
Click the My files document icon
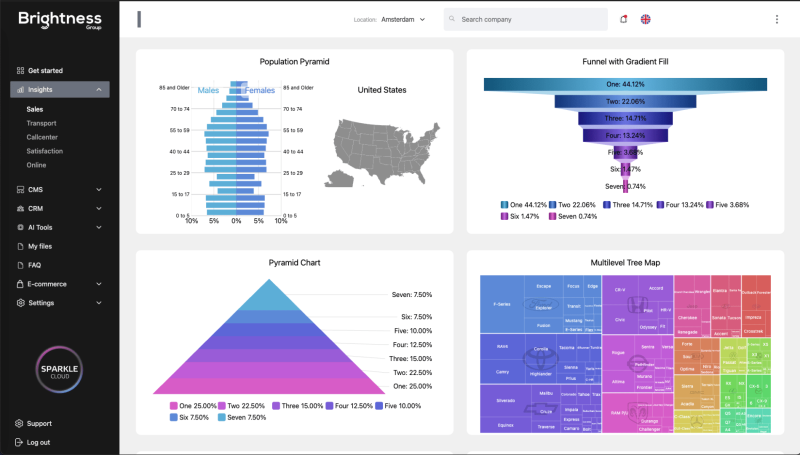coord(20,246)
